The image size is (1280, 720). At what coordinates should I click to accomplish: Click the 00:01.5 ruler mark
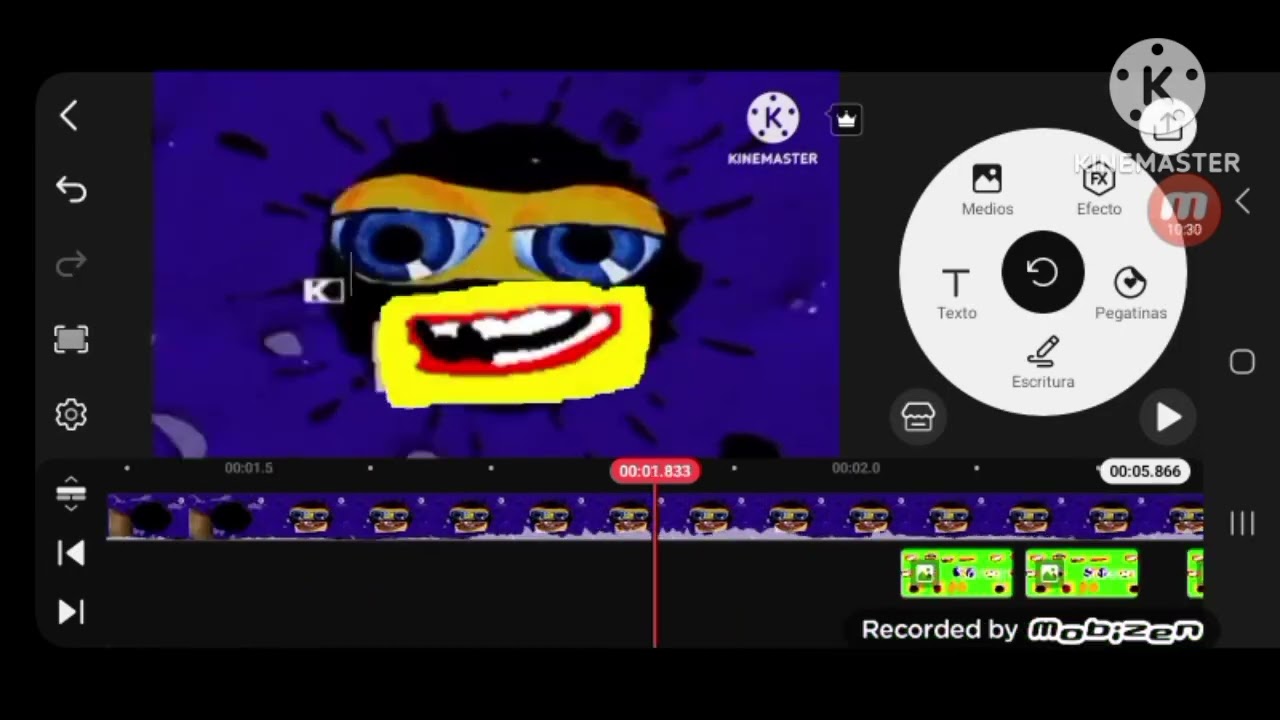tap(248, 468)
